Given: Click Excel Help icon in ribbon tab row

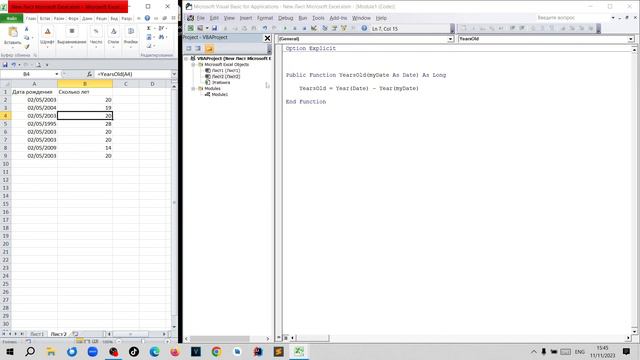Looking at the screenshot, I should [147, 18].
